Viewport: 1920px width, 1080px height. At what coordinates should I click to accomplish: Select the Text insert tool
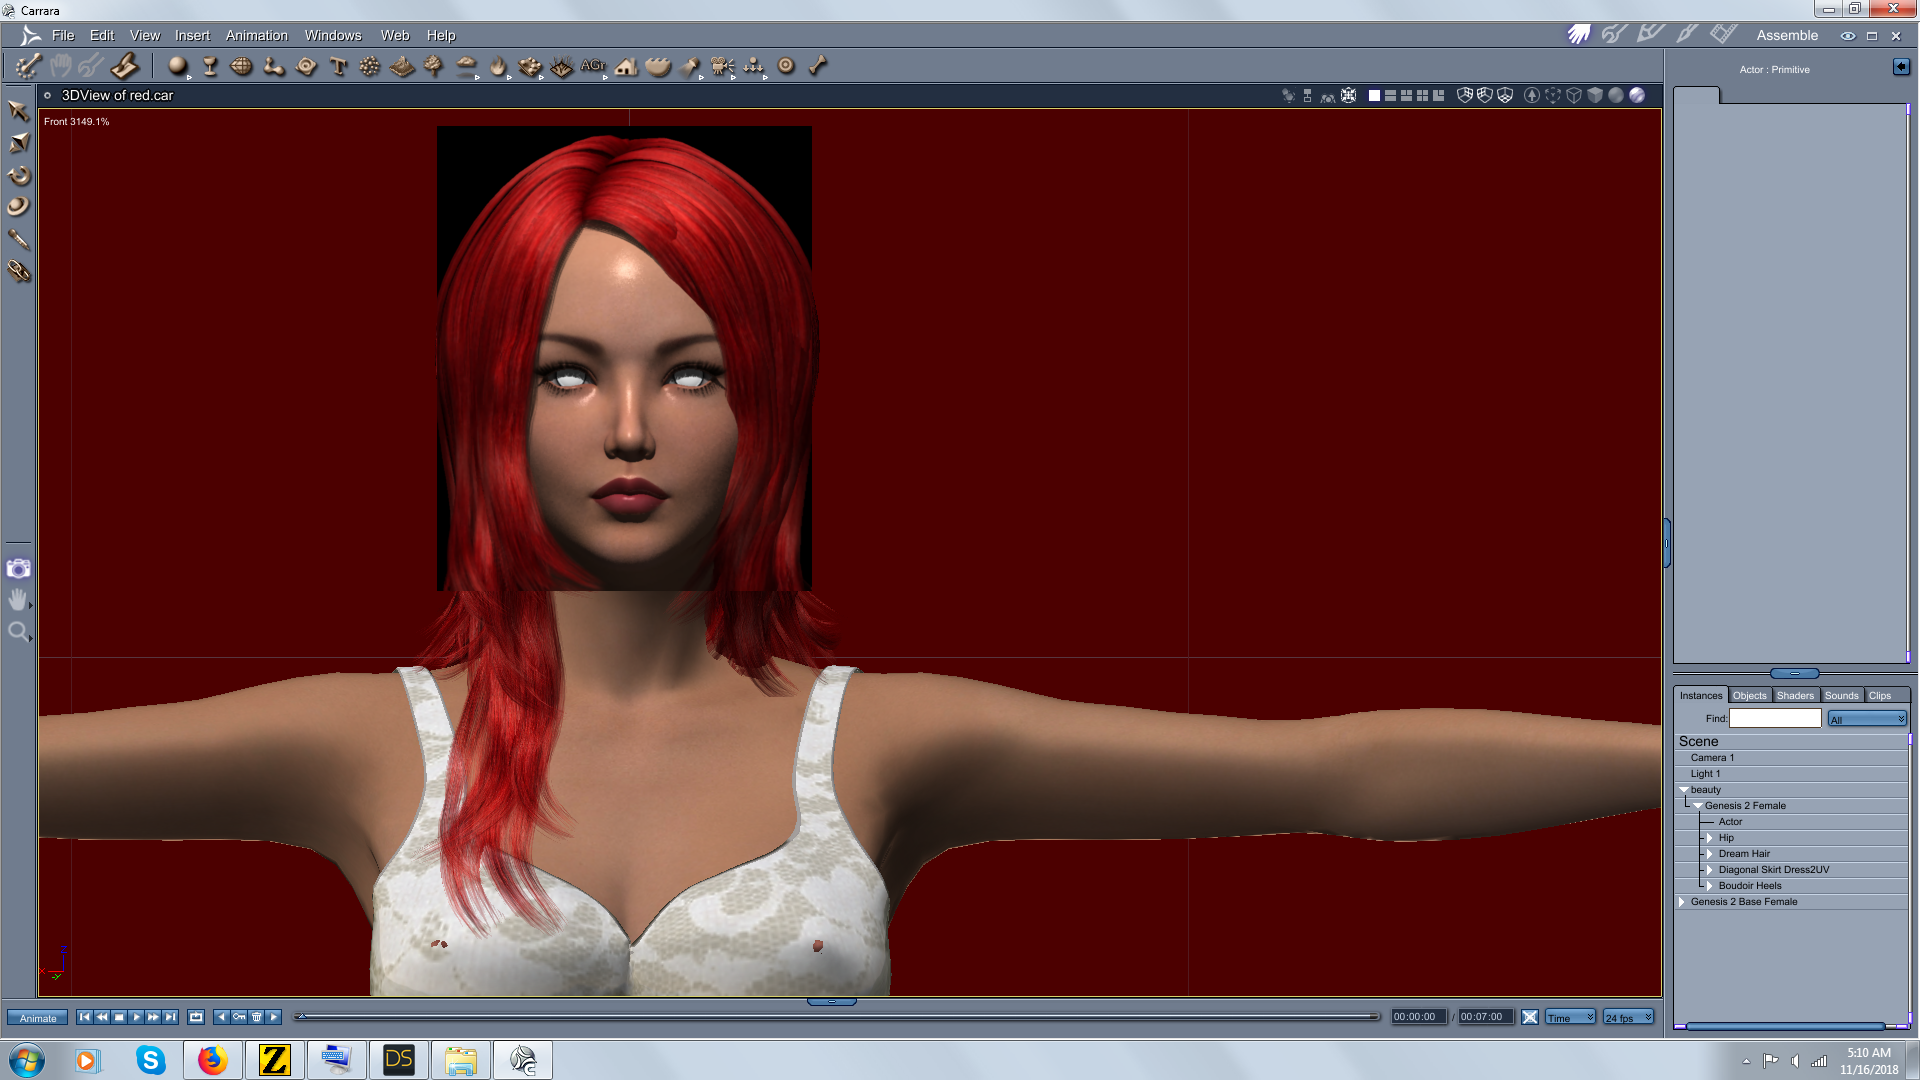tap(338, 67)
